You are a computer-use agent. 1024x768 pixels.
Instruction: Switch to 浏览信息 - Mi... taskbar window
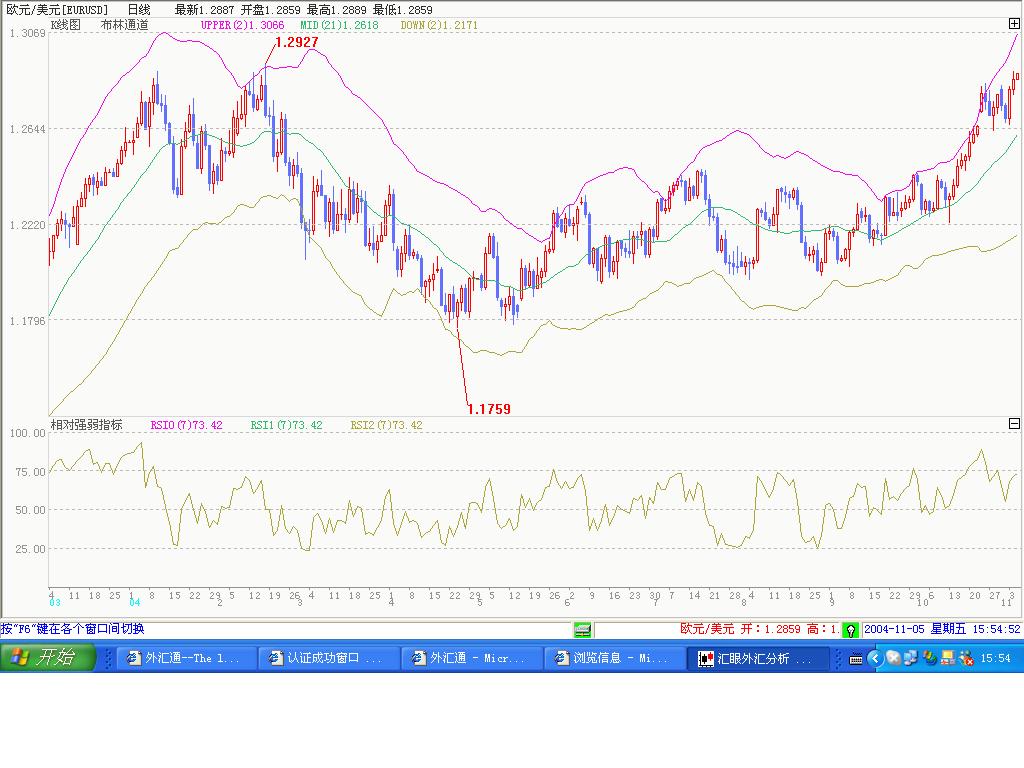click(x=613, y=658)
